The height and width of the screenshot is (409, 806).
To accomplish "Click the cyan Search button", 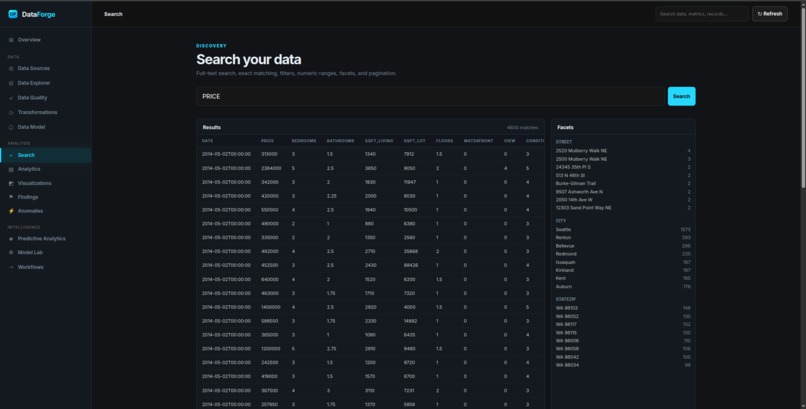I will [x=681, y=97].
